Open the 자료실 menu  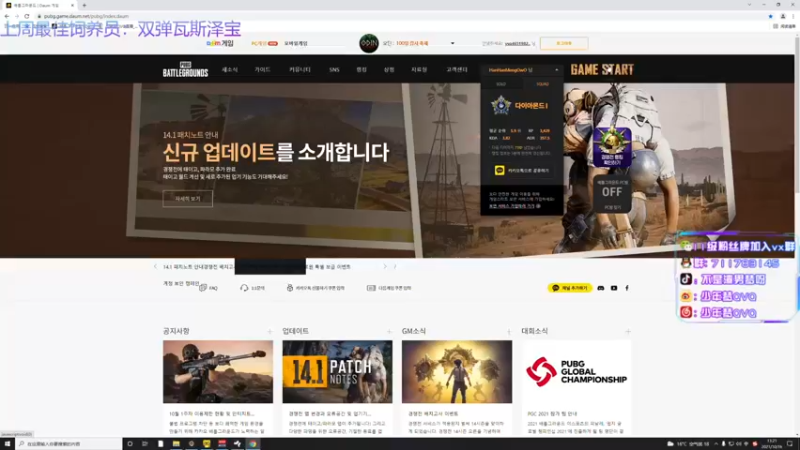419,70
